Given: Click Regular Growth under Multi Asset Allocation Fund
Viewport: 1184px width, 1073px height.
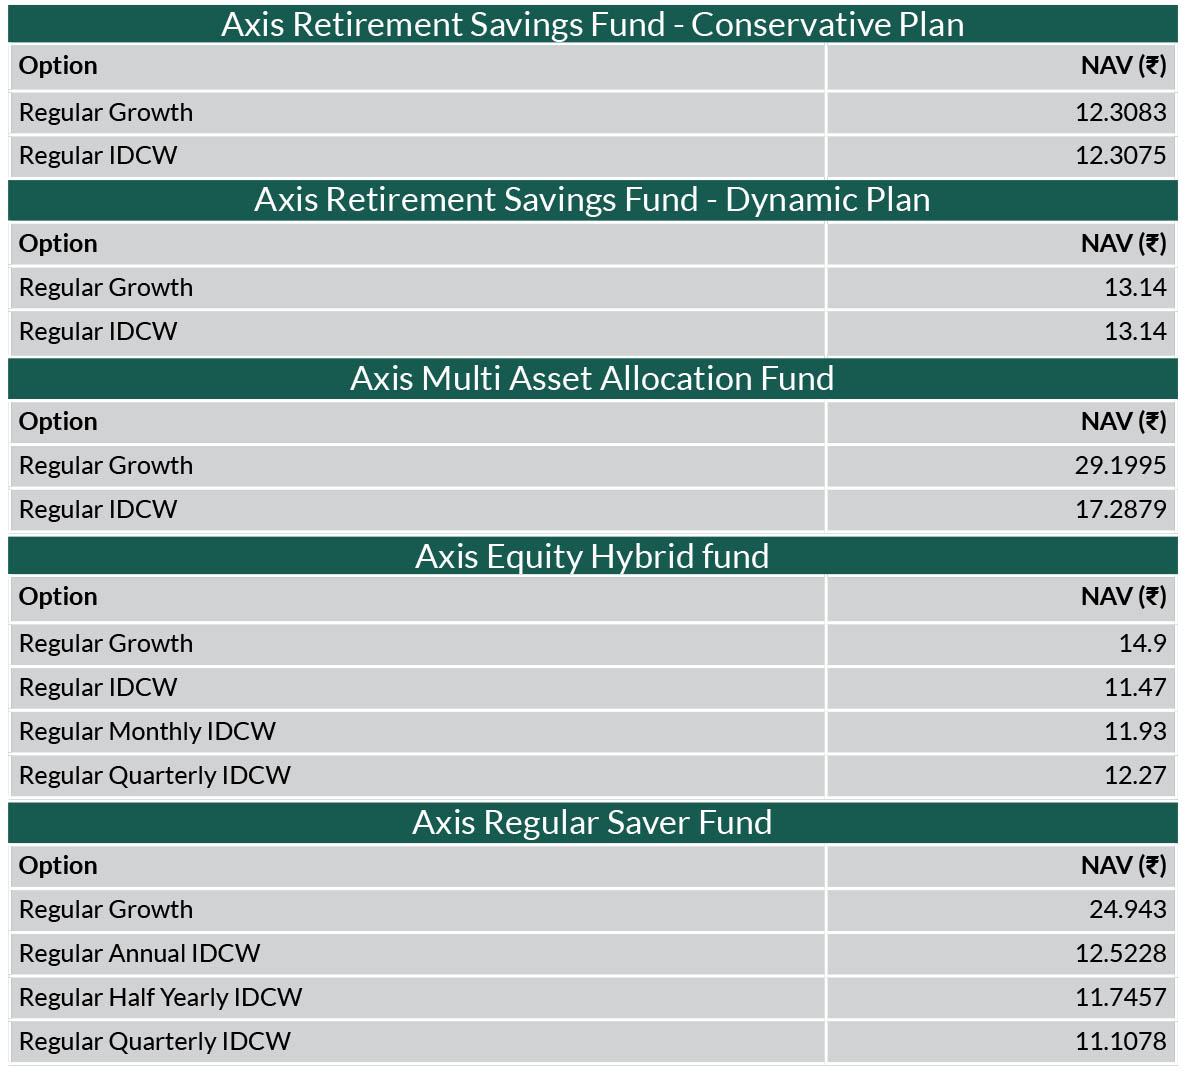Looking at the screenshot, I should coord(106,466).
